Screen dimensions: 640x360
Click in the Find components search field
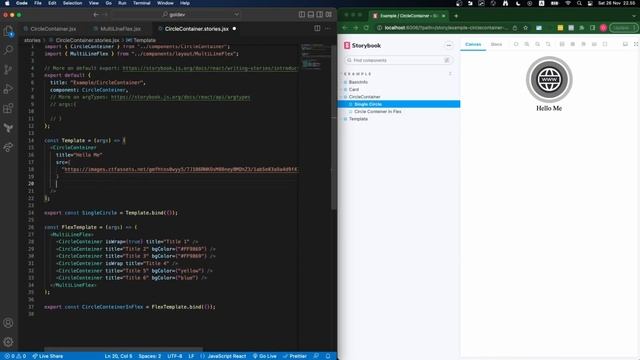point(398,60)
